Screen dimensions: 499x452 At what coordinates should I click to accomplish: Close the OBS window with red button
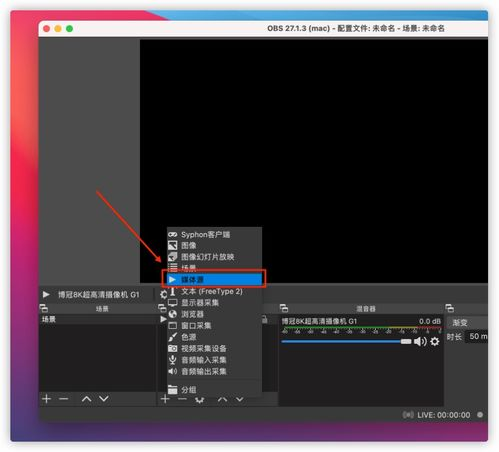(46, 29)
